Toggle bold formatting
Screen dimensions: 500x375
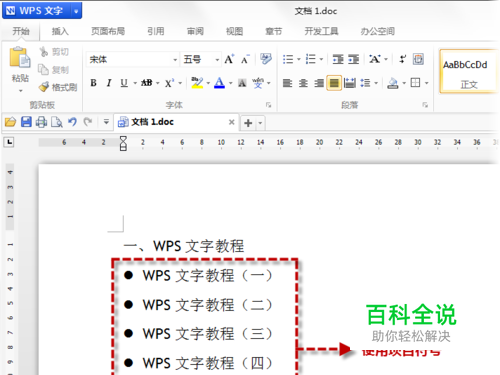[94, 83]
